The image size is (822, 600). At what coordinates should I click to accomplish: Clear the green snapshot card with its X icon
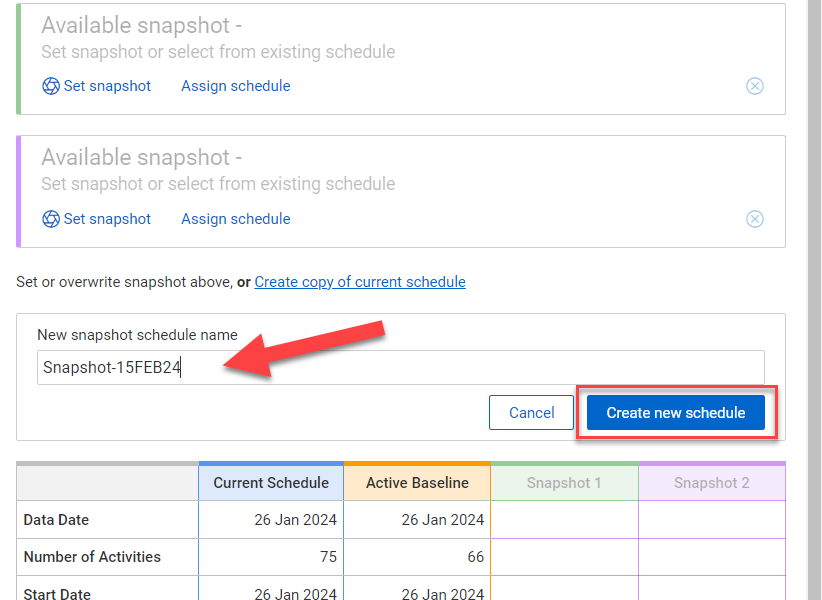[755, 86]
